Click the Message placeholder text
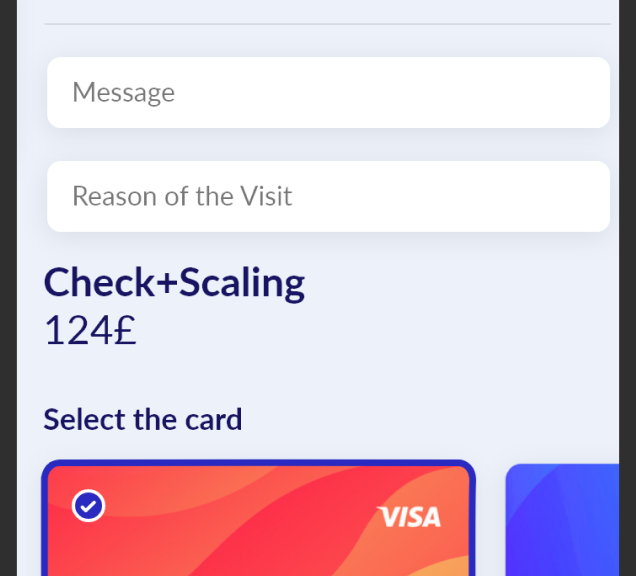Viewport: 636px width, 576px height. pyautogui.click(x=123, y=93)
